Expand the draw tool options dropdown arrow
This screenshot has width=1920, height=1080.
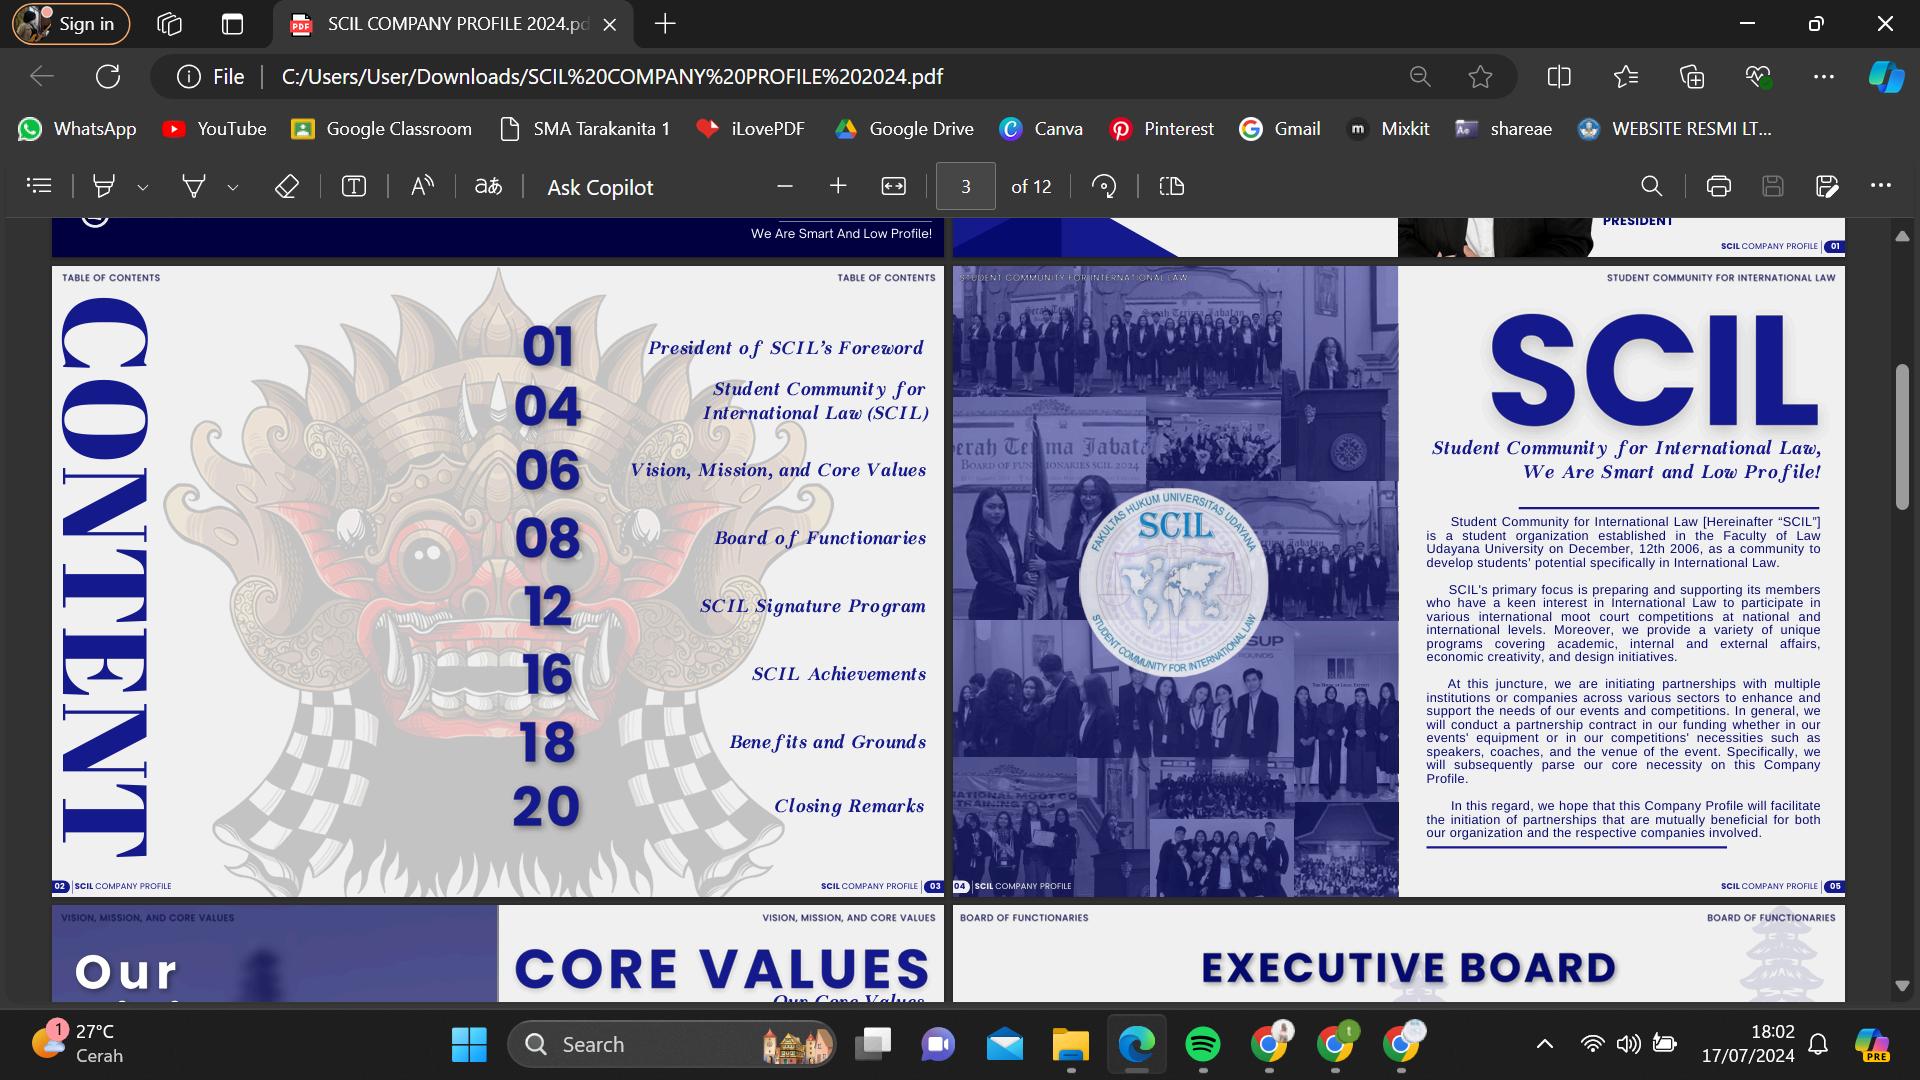coord(233,187)
